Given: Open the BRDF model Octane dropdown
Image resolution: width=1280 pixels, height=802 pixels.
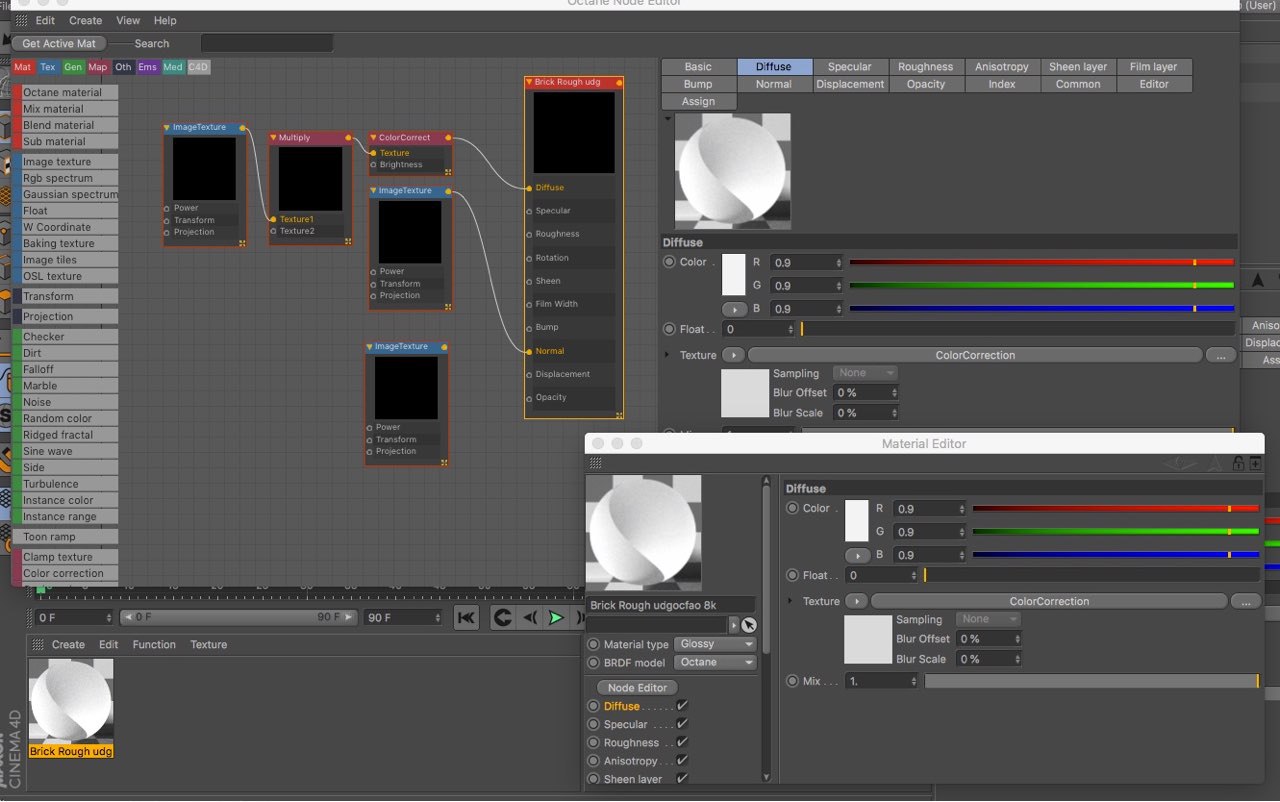Looking at the screenshot, I should (x=716, y=662).
